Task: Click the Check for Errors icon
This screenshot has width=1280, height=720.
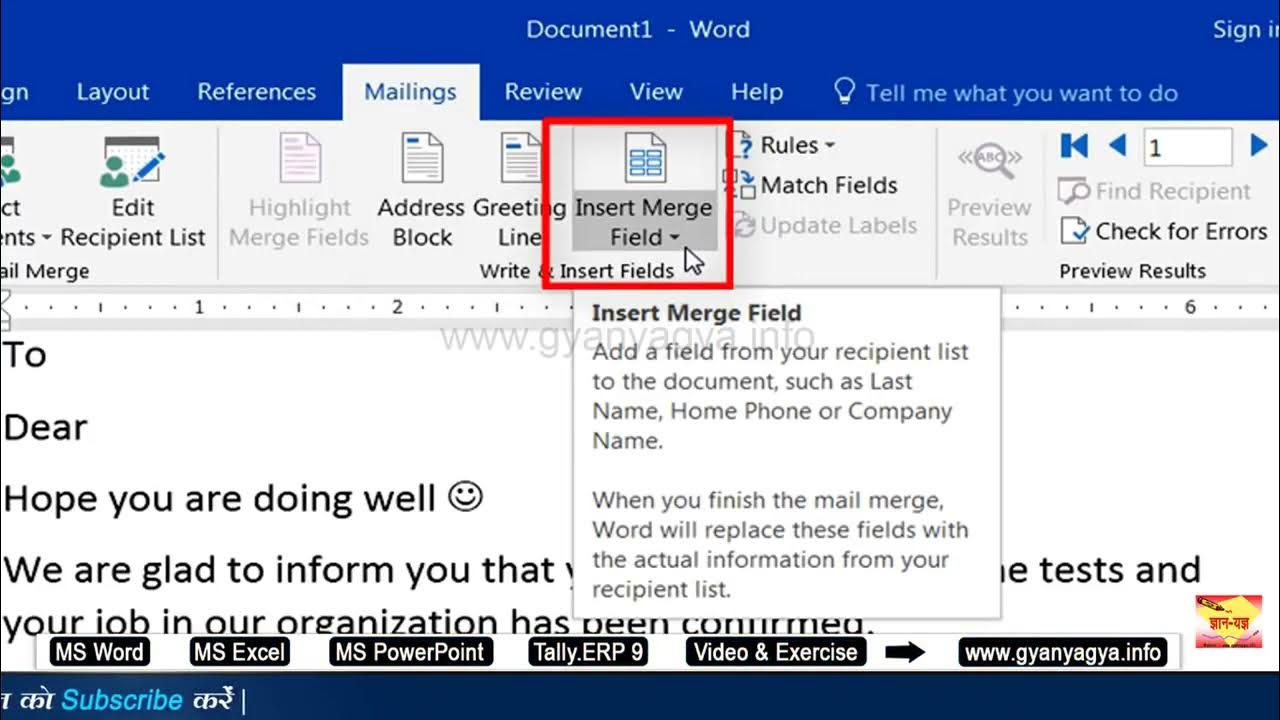Action: point(1074,231)
